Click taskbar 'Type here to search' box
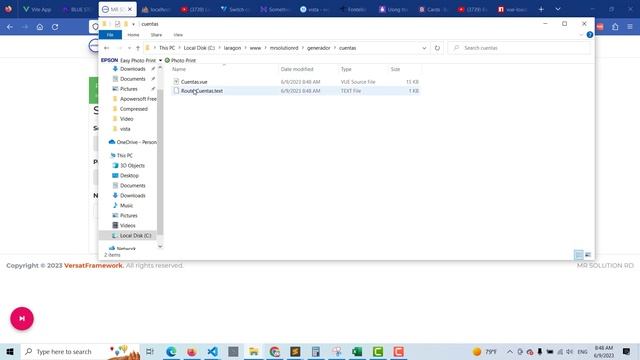Image resolution: width=640 pixels, height=360 pixels. [80, 351]
